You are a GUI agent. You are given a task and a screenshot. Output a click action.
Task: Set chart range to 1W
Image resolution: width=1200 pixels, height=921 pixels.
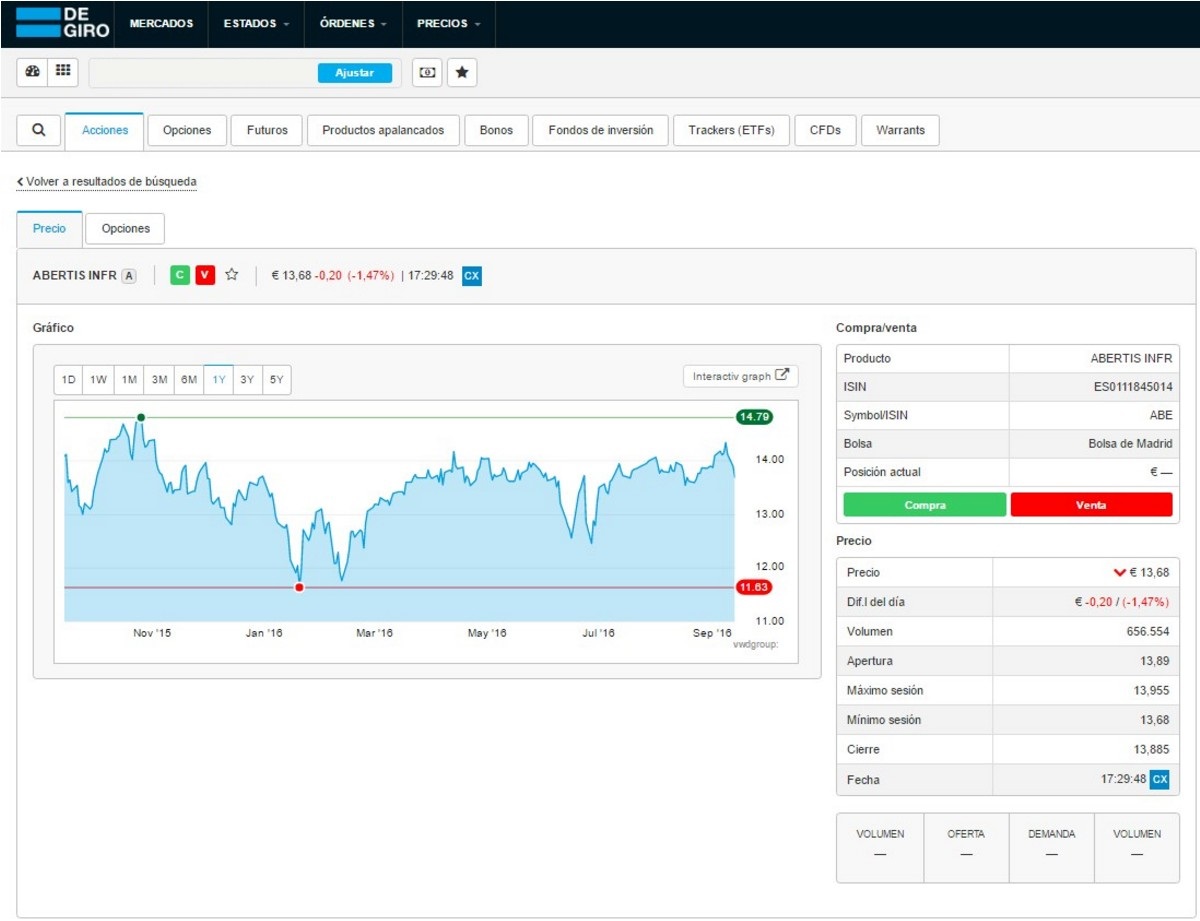pos(98,380)
